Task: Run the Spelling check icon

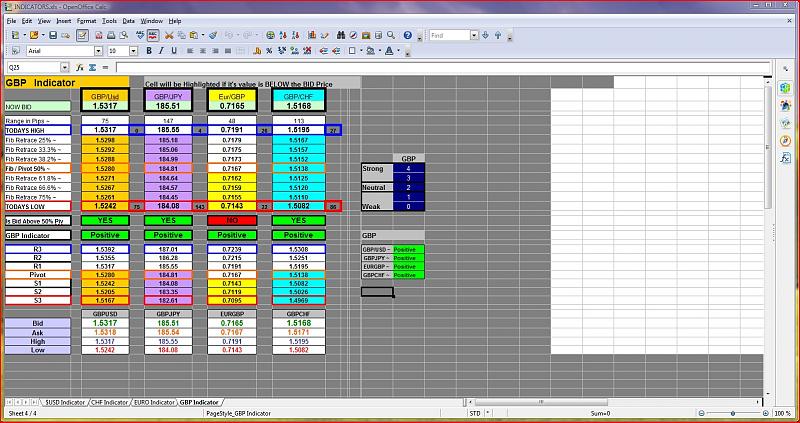Action: 140,35
